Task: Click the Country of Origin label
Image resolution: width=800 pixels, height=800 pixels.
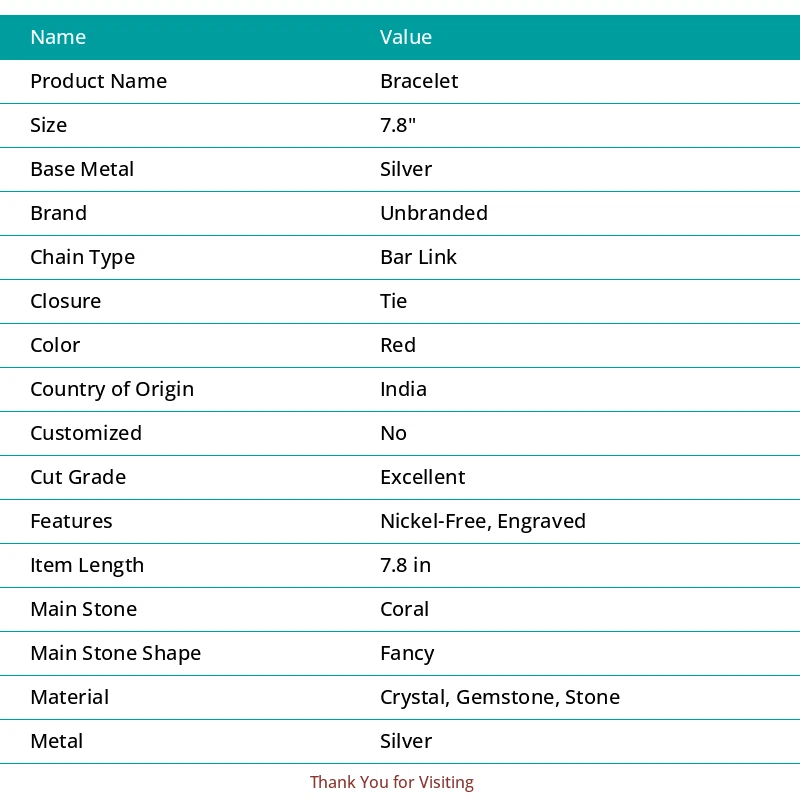Action: 112,389
